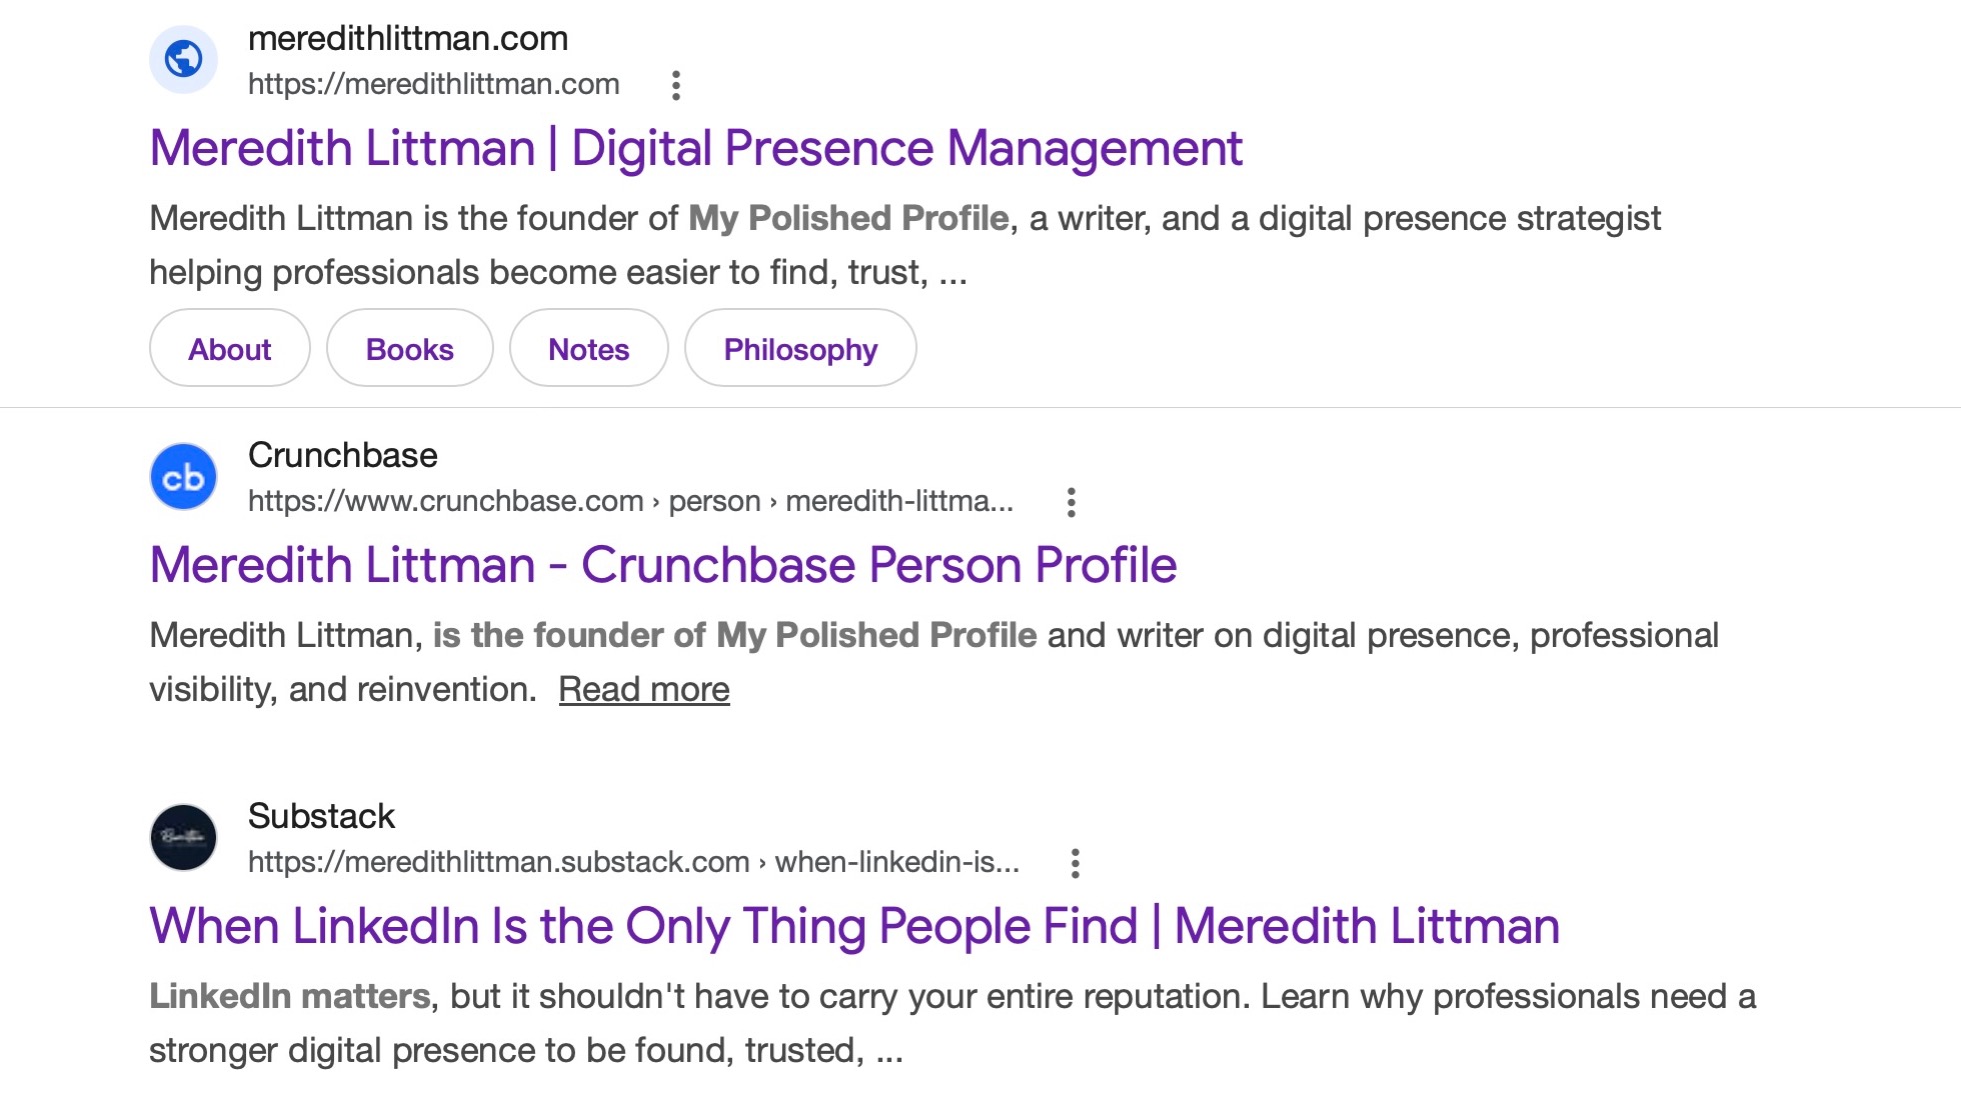Click the Substack site name label
Viewport: 1961px width, 1109px height.
tap(321, 816)
